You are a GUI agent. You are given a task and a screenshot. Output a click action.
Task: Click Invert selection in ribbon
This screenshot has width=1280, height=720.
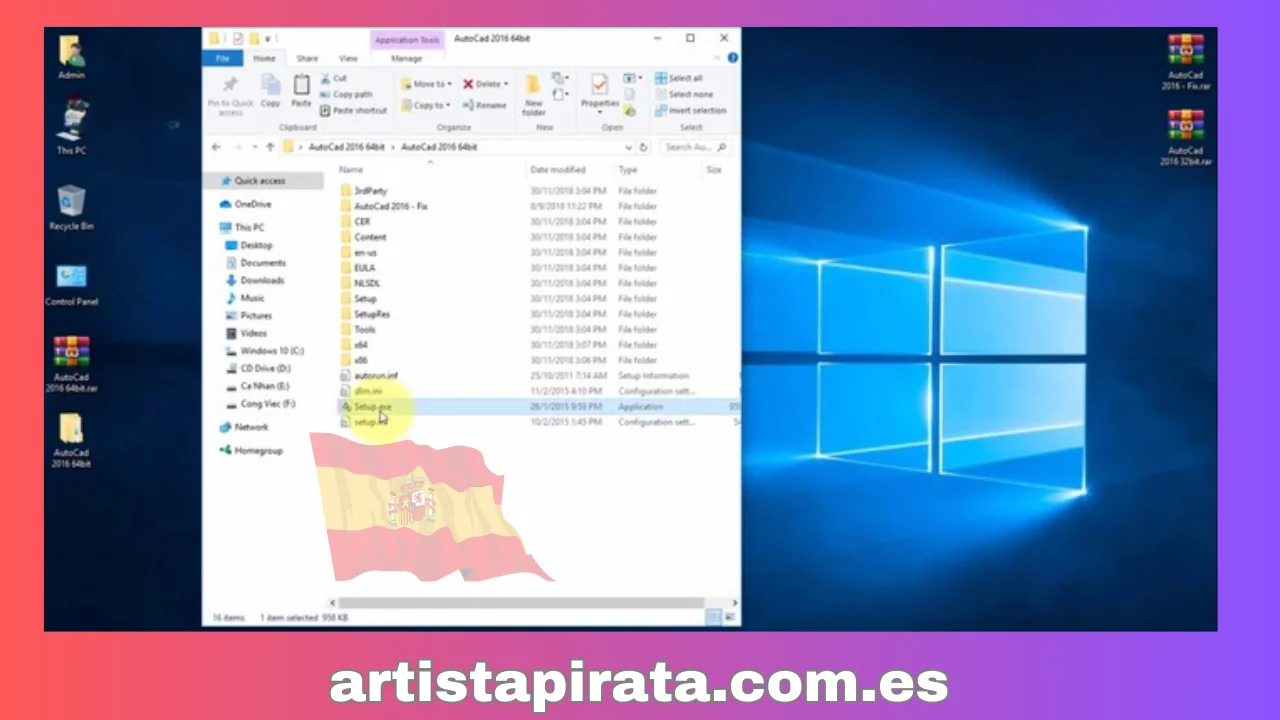691,110
